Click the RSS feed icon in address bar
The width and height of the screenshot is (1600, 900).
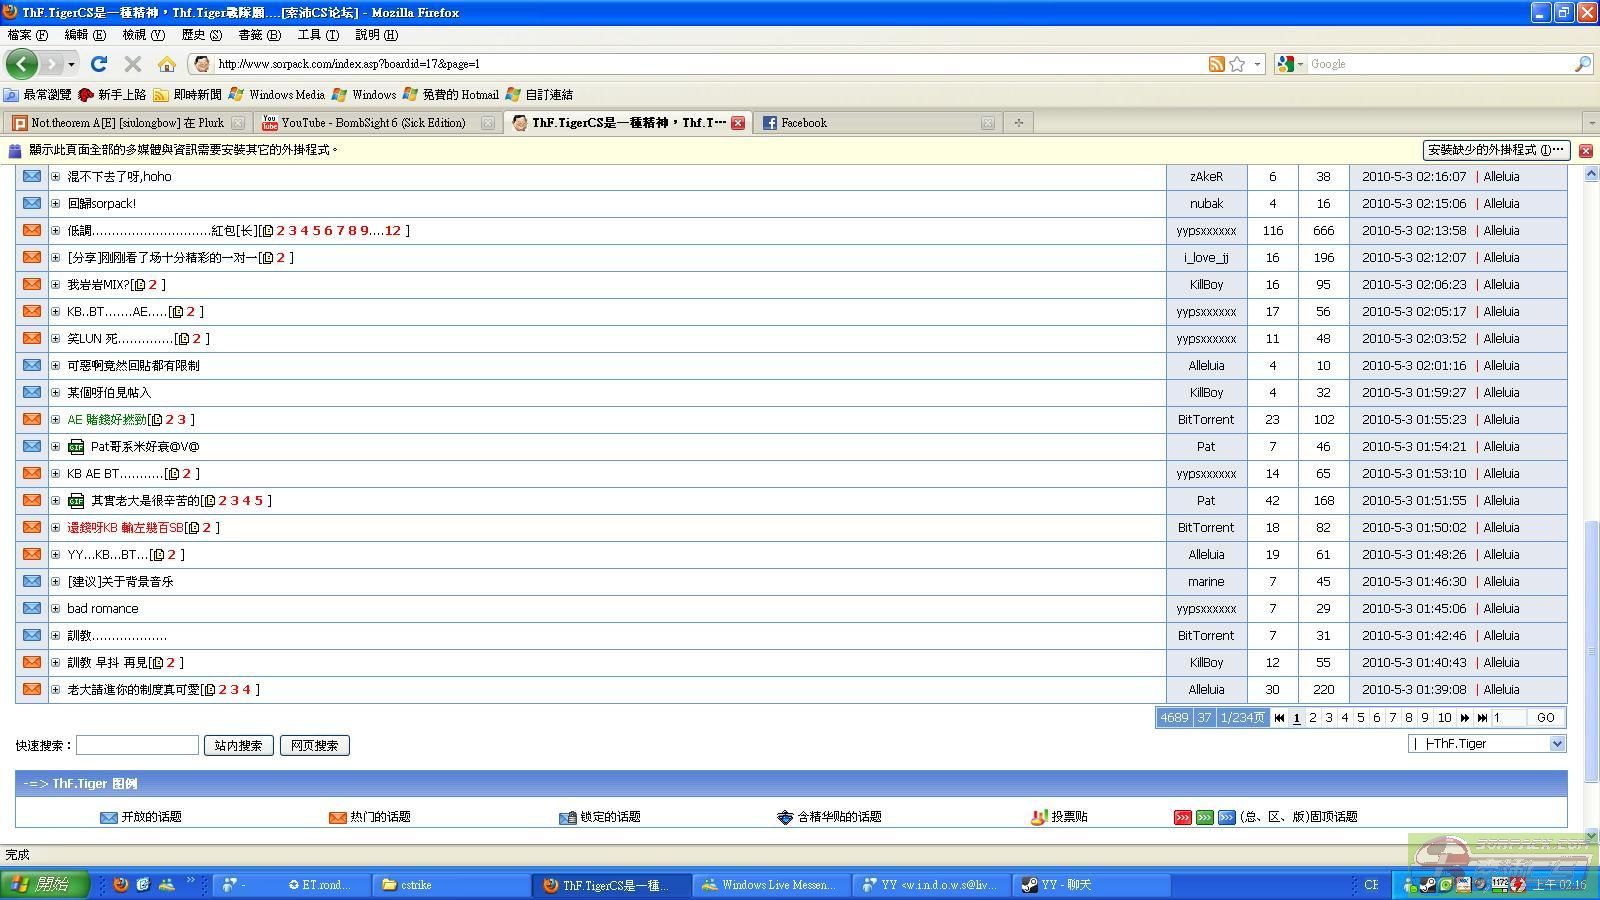tap(1216, 64)
